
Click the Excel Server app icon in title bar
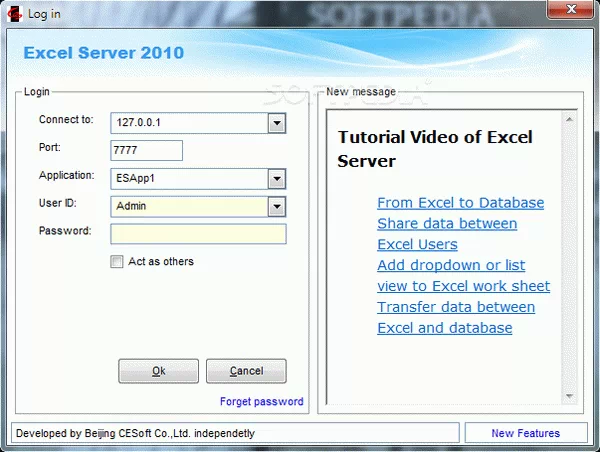click(15, 14)
